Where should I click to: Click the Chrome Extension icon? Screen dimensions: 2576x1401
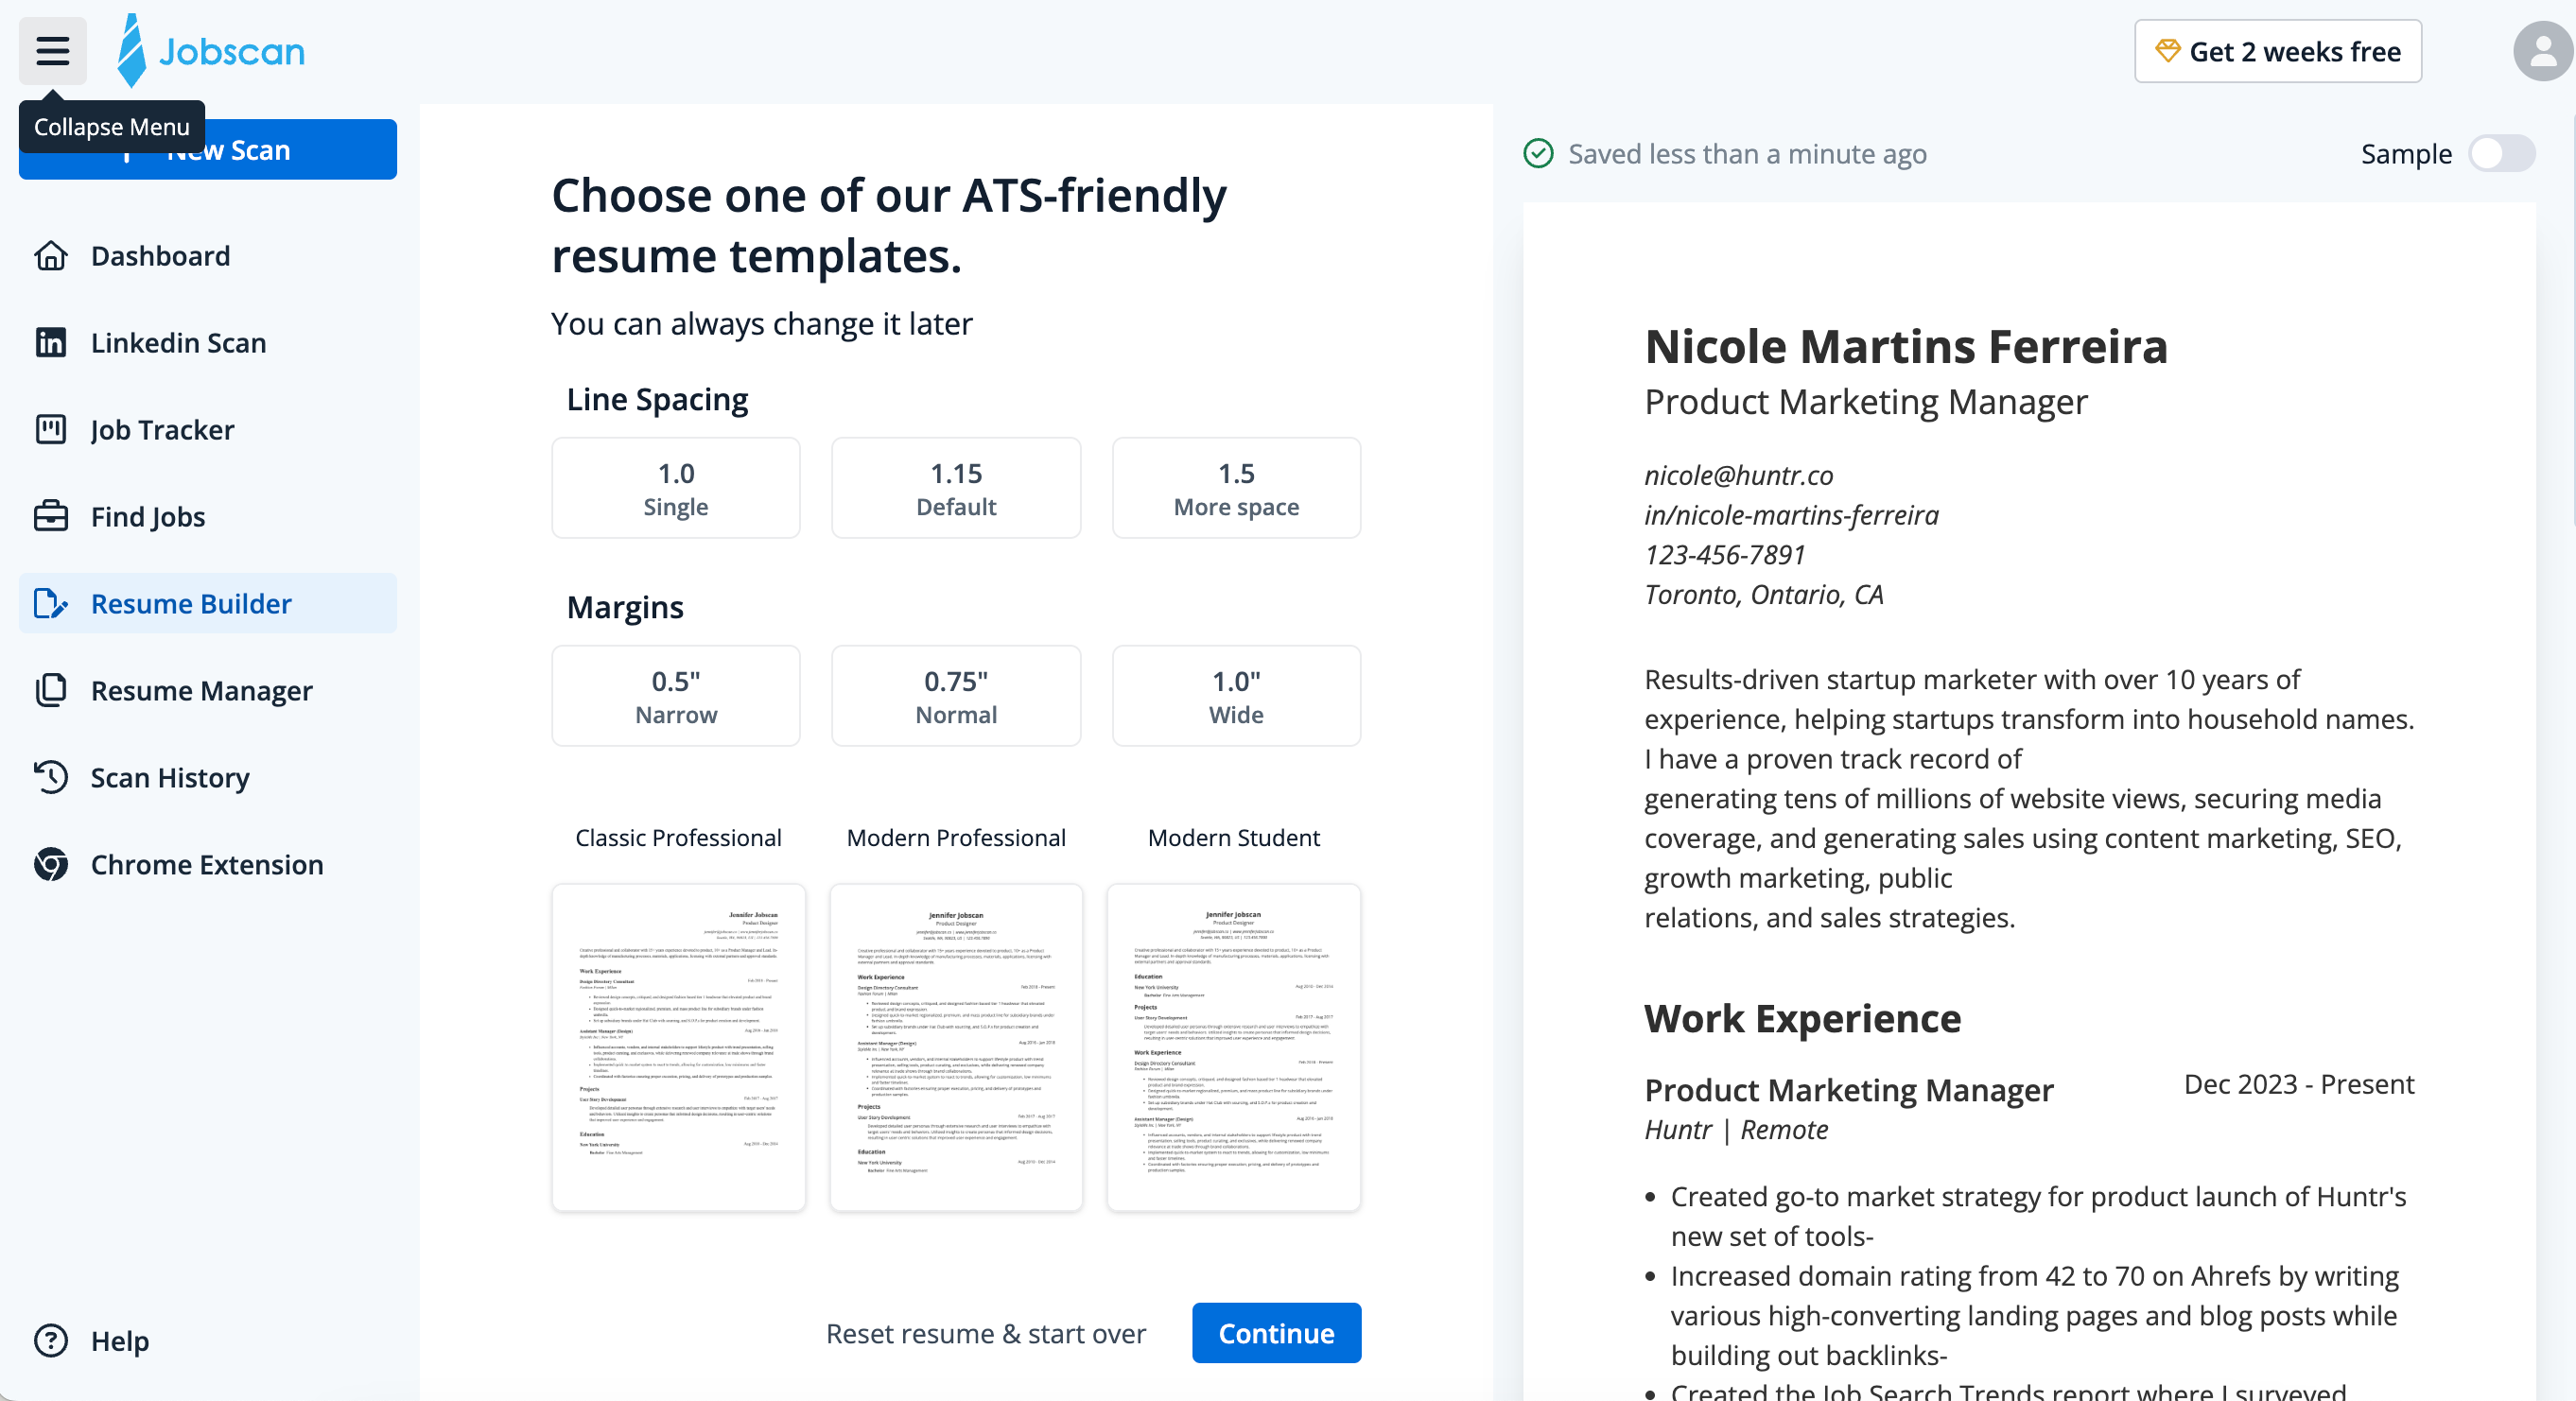[51, 865]
